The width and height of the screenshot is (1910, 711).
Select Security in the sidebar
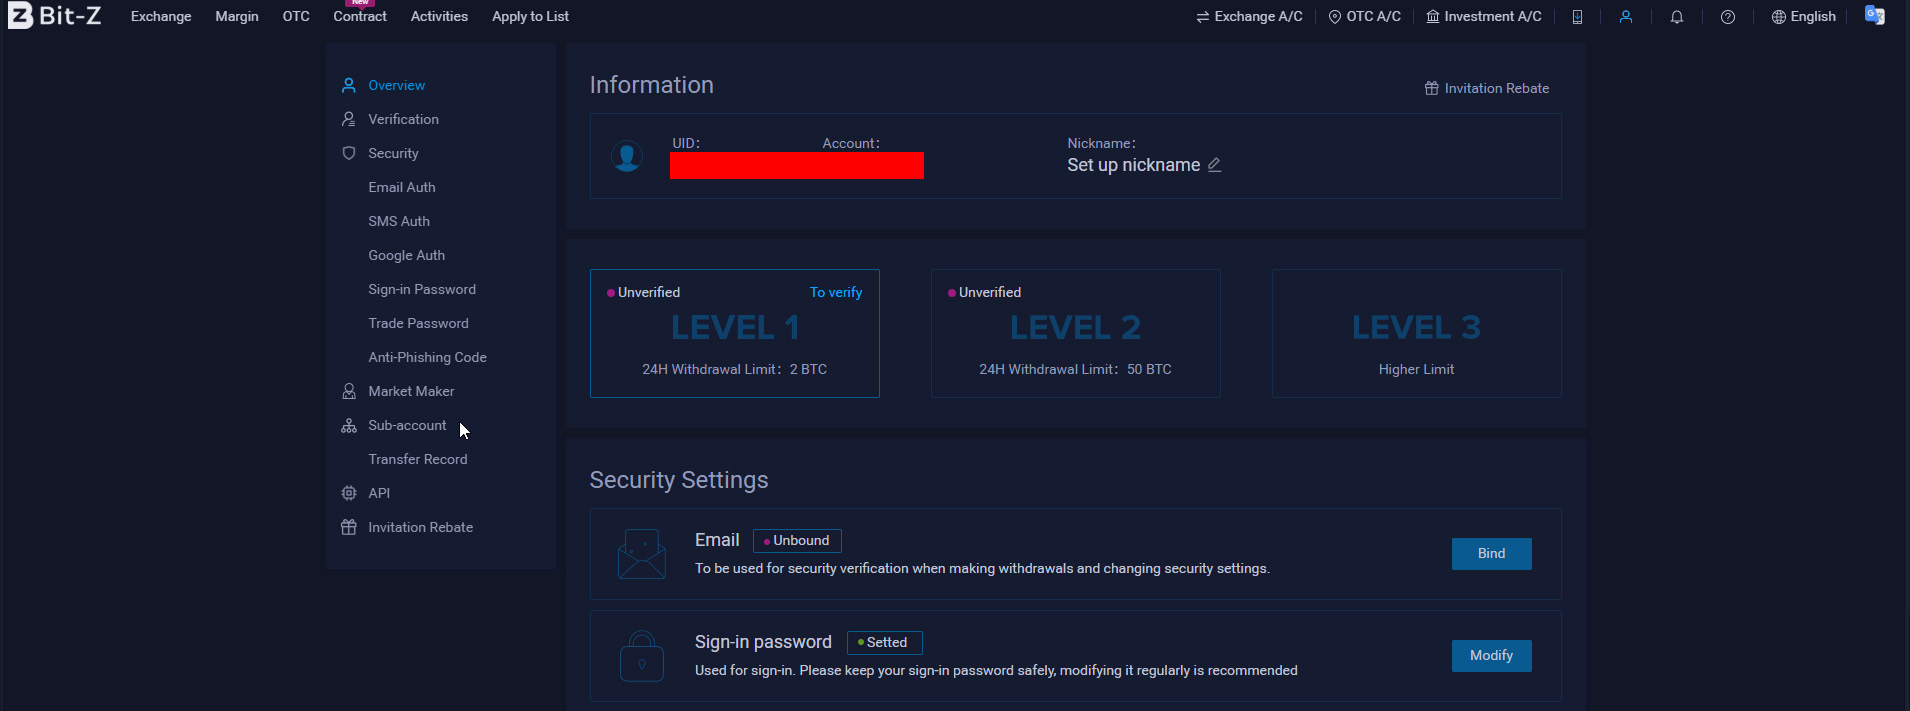pyautogui.click(x=393, y=153)
